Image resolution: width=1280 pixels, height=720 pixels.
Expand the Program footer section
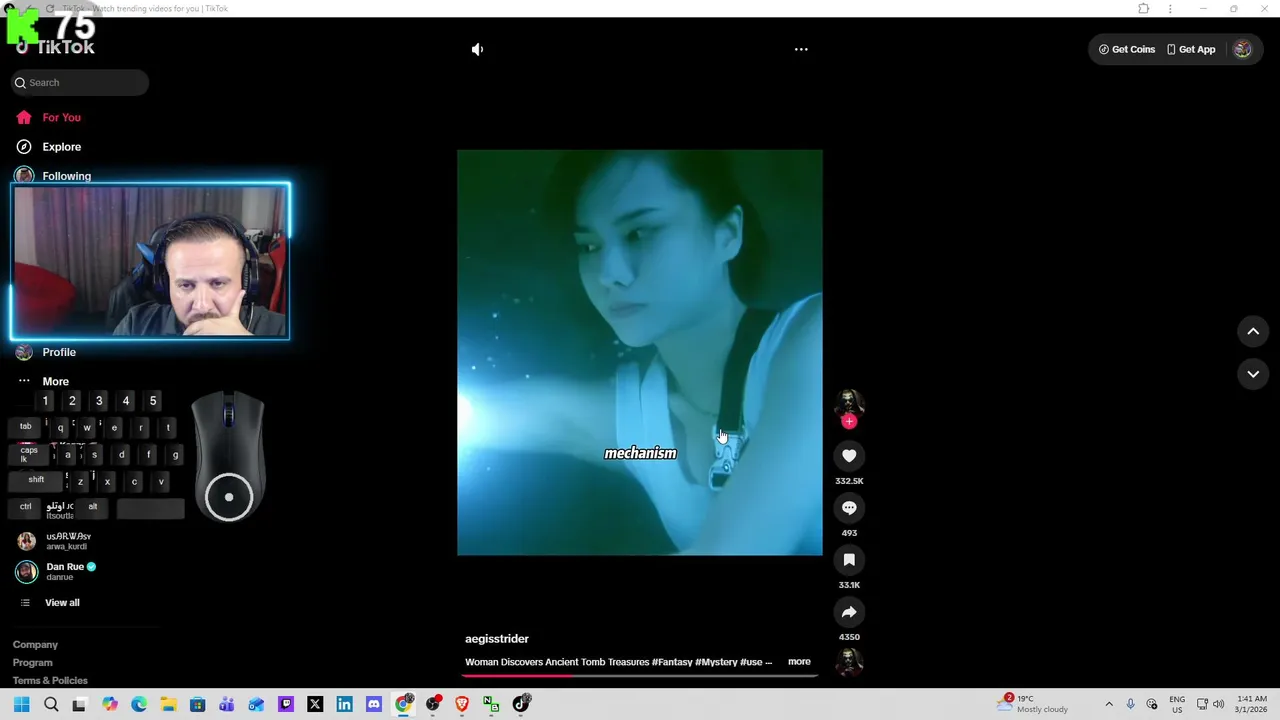click(x=32, y=663)
